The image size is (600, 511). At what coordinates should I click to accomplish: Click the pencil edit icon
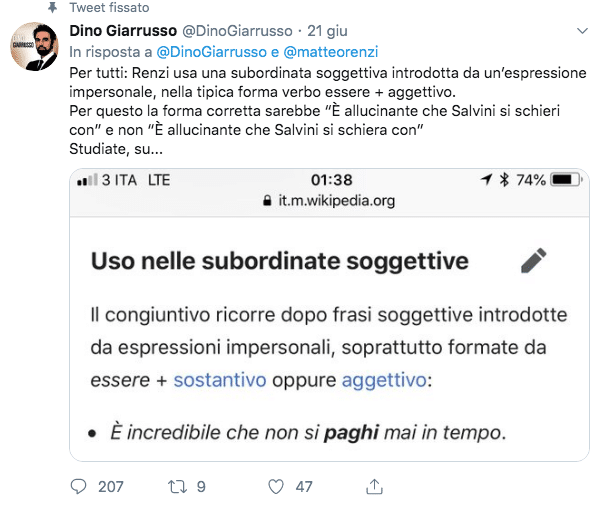tap(534, 260)
